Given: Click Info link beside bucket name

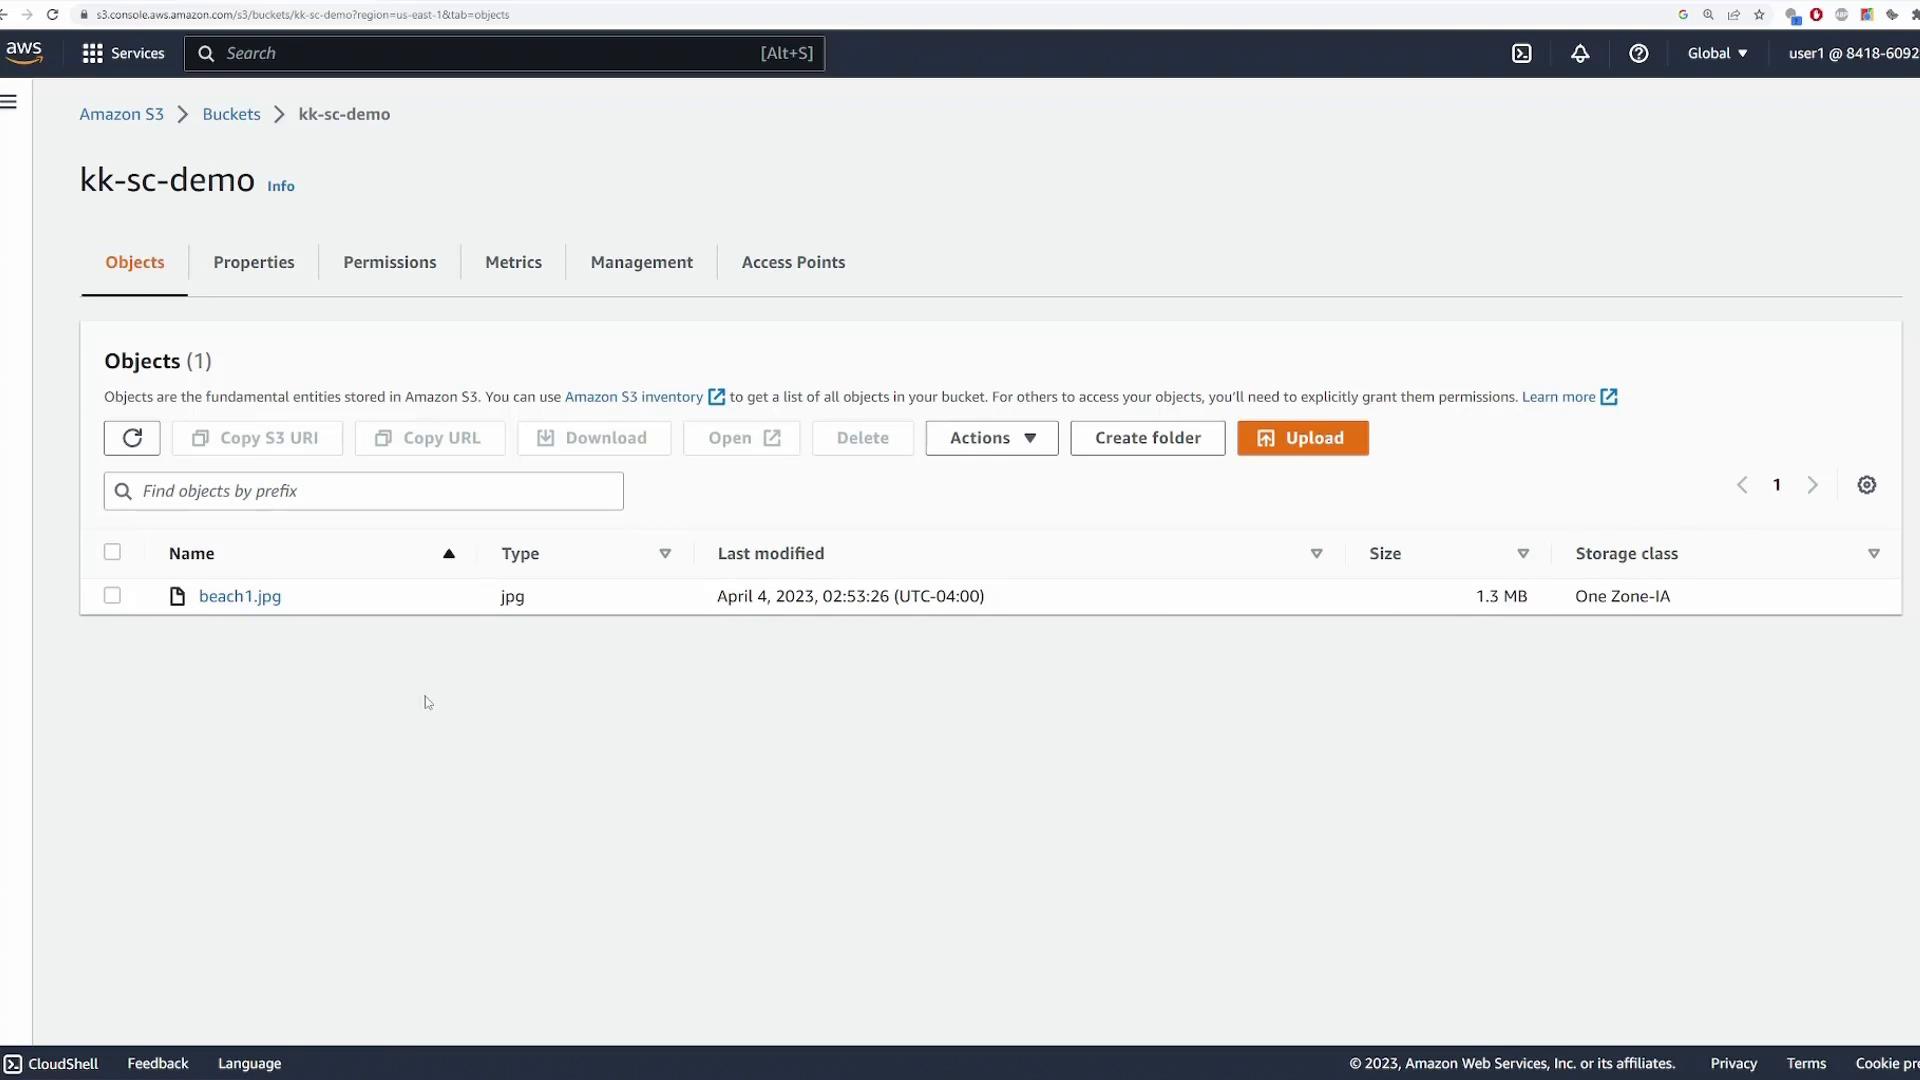Looking at the screenshot, I should (281, 186).
